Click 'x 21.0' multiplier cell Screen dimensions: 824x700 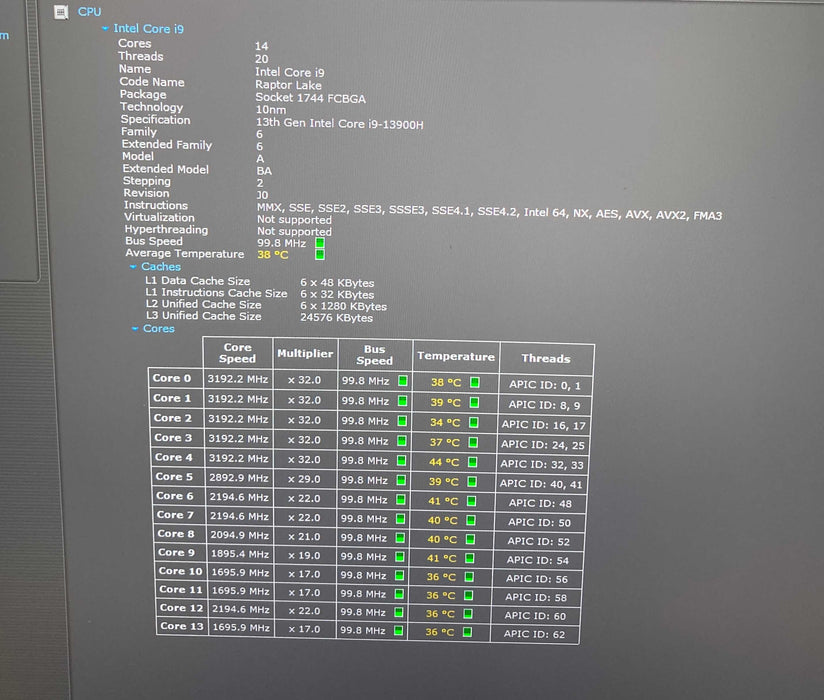pos(304,537)
